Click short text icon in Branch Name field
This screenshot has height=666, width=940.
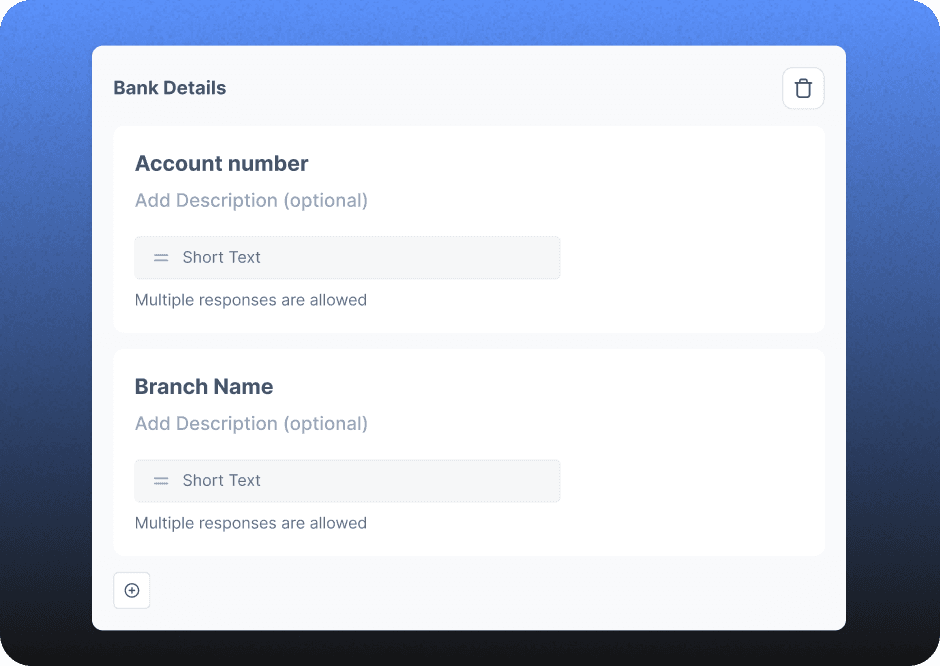[x=161, y=481]
